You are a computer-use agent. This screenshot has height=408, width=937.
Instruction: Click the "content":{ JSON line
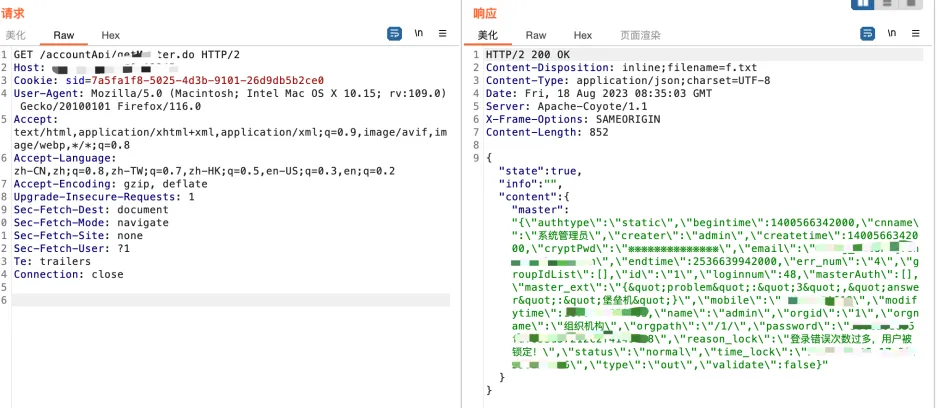coord(534,197)
